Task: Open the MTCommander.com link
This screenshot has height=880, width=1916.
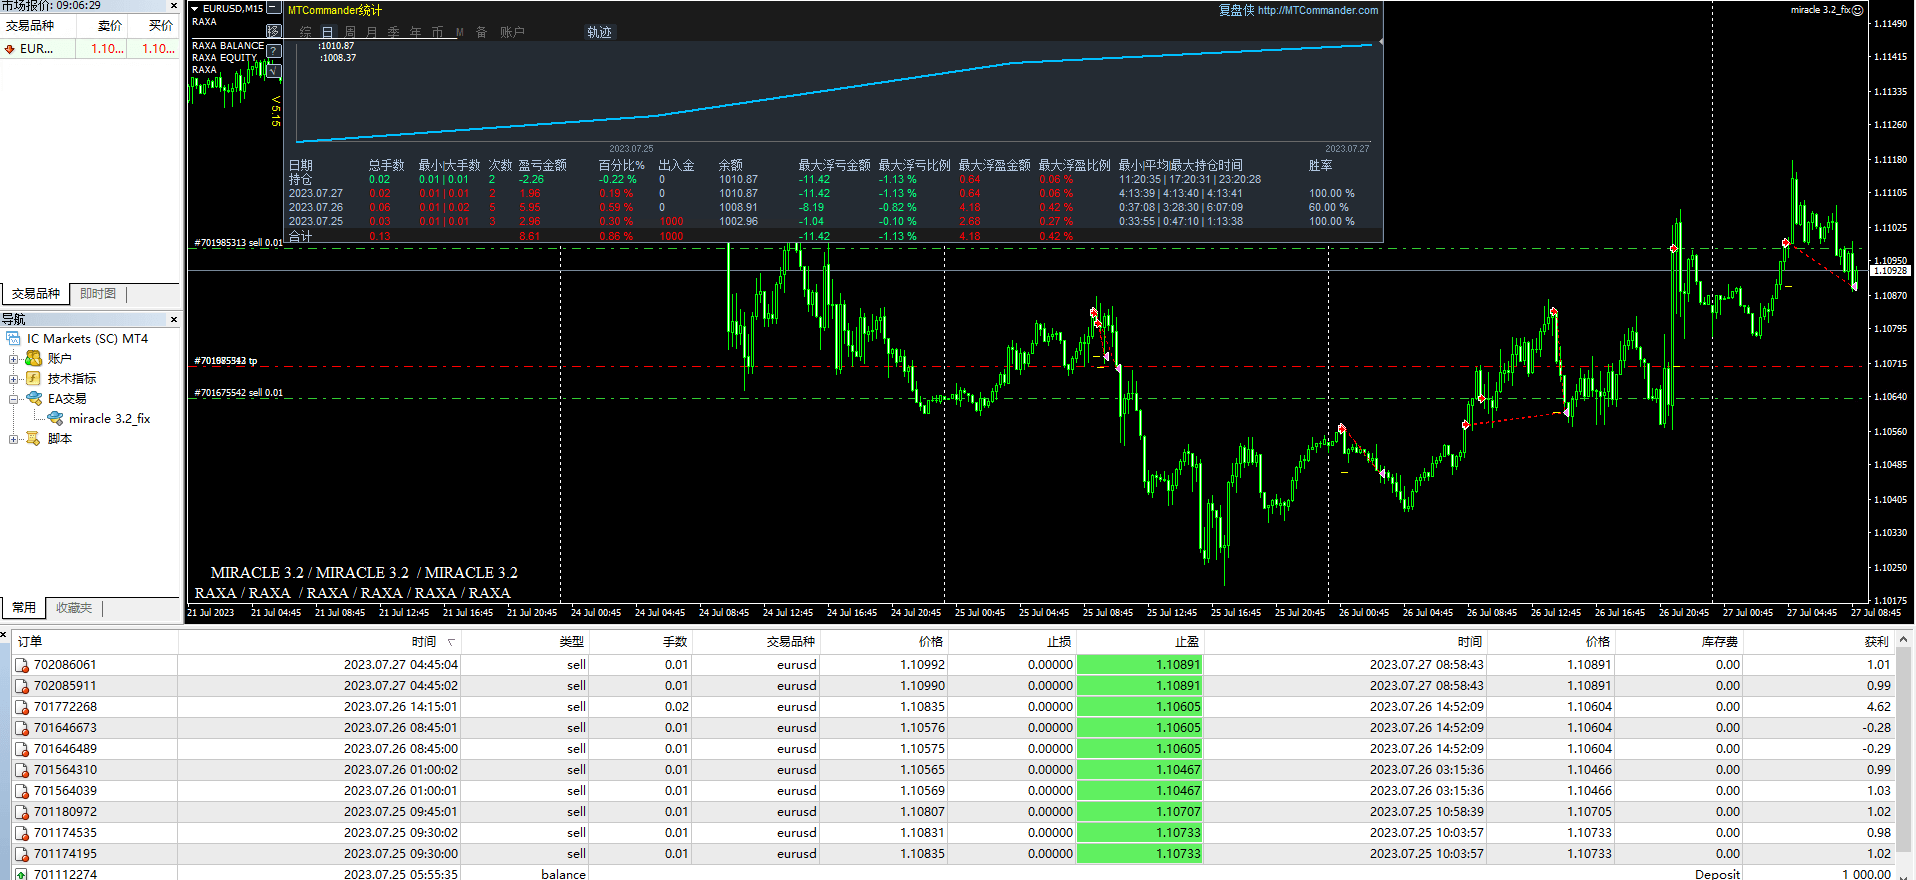Action: tap(1317, 10)
